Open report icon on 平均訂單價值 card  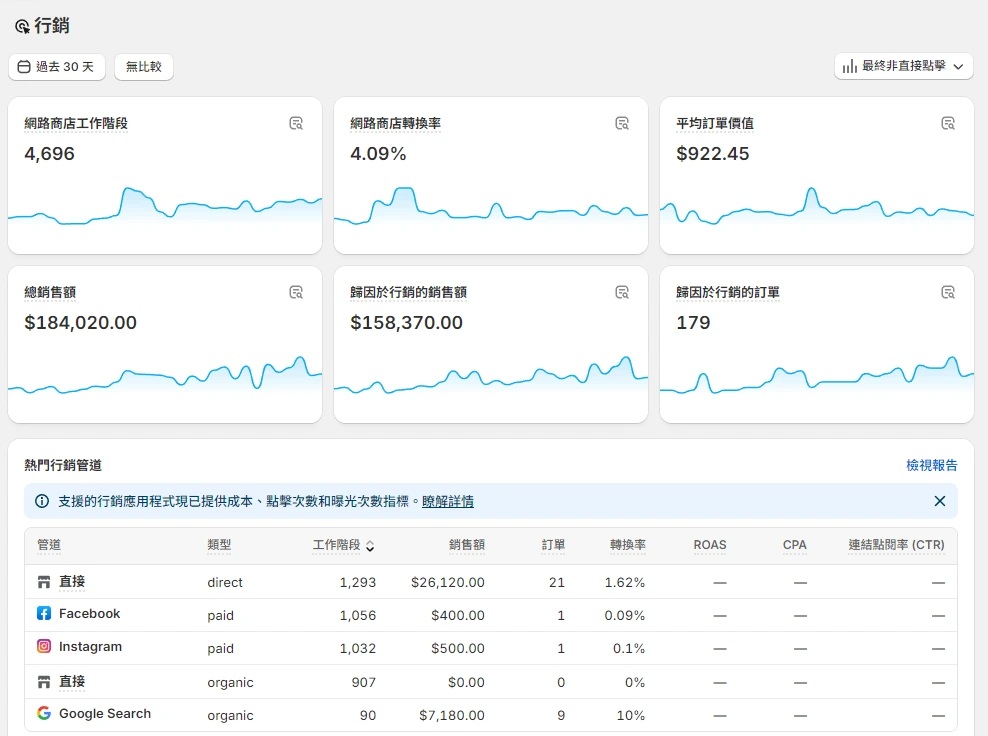[x=948, y=124]
